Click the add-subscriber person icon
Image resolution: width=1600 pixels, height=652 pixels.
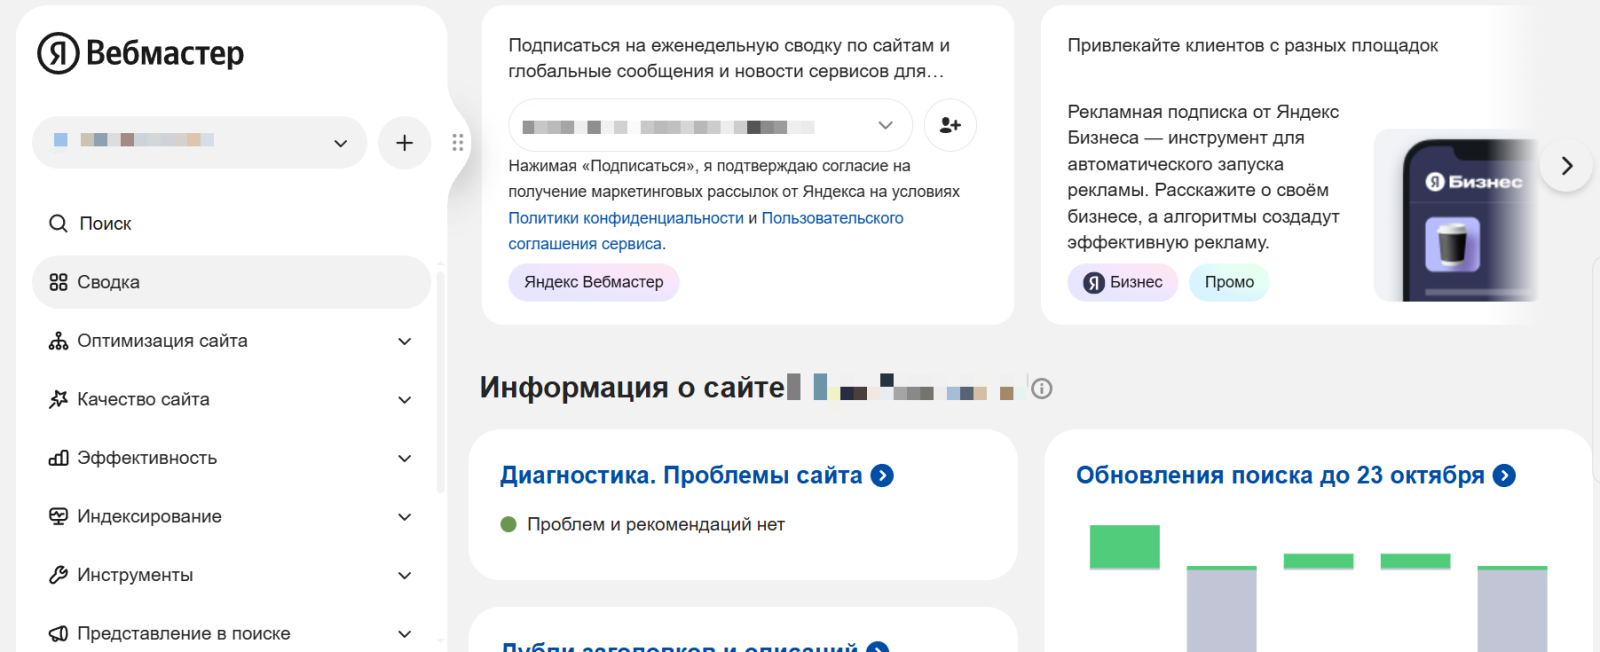[949, 125]
